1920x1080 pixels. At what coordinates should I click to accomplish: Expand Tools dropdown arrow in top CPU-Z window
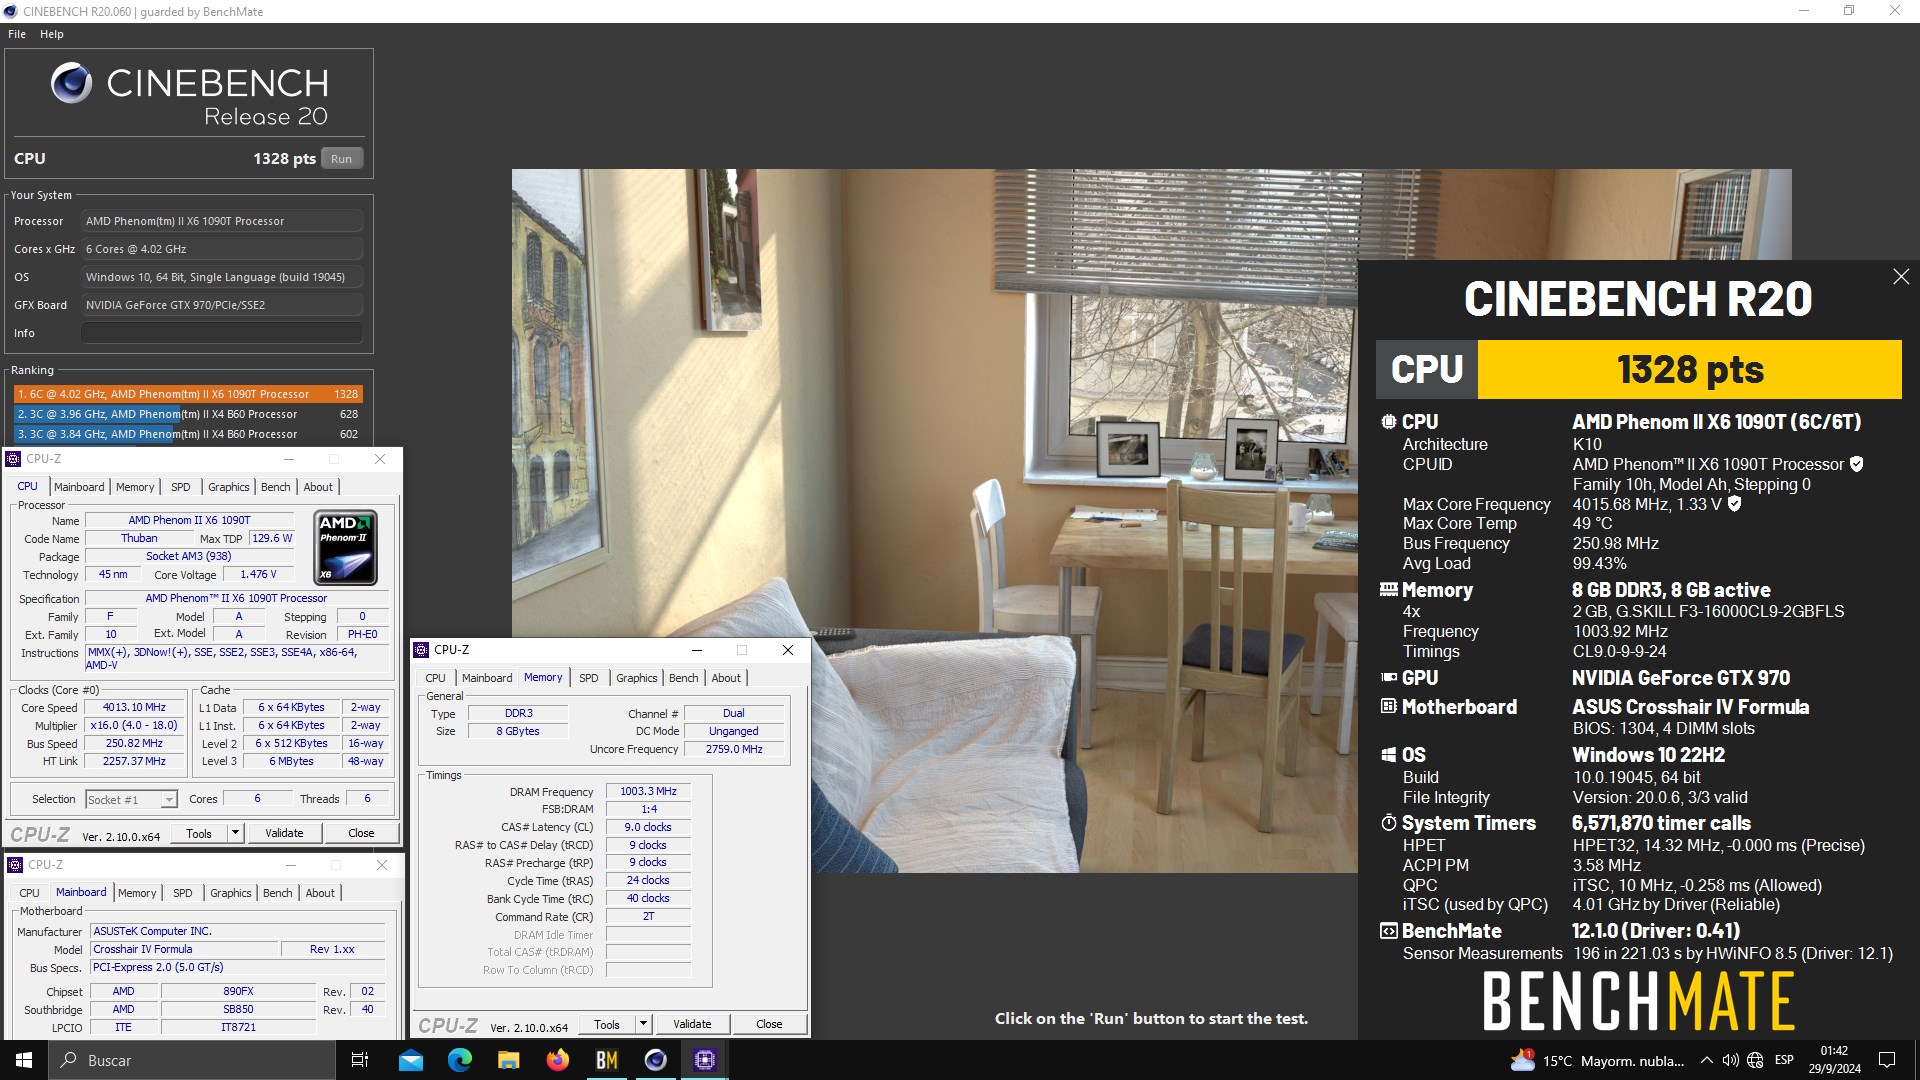tap(236, 833)
